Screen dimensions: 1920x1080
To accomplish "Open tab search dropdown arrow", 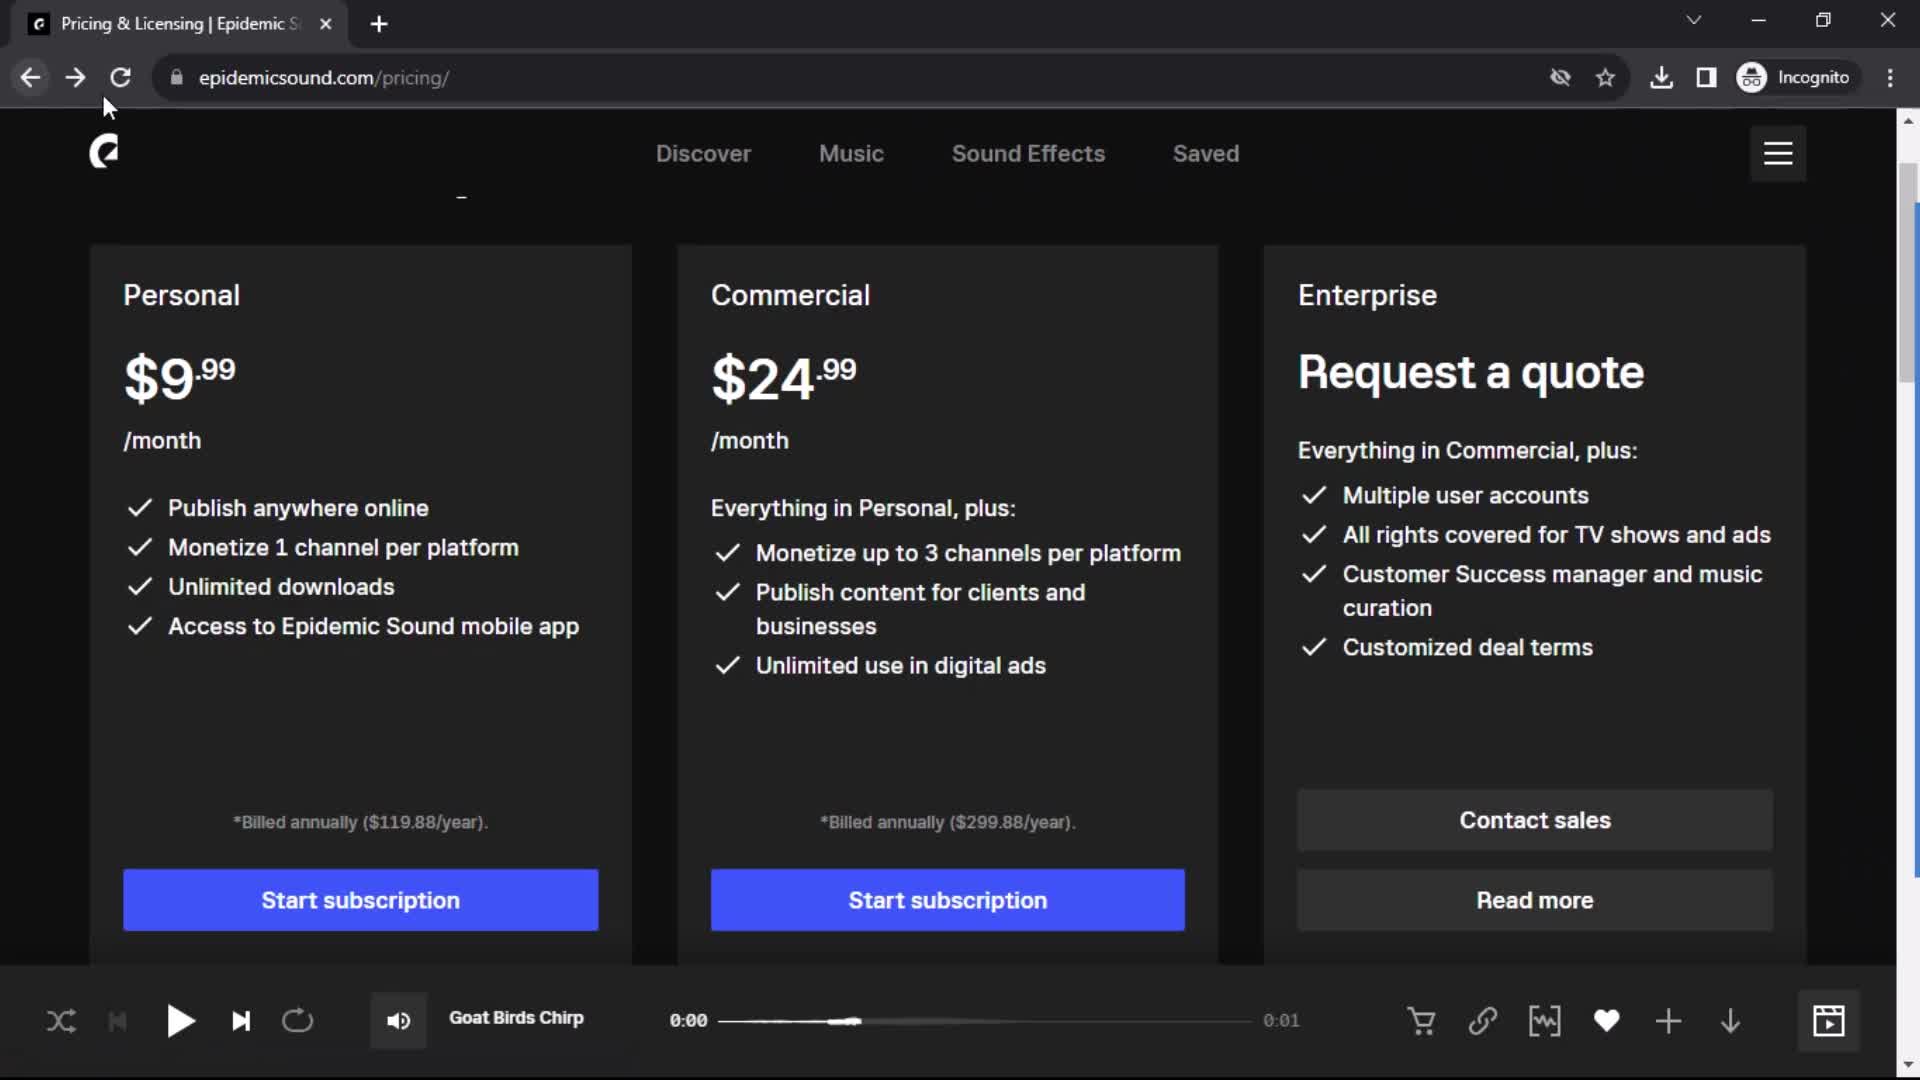I will click(1693, 20).
